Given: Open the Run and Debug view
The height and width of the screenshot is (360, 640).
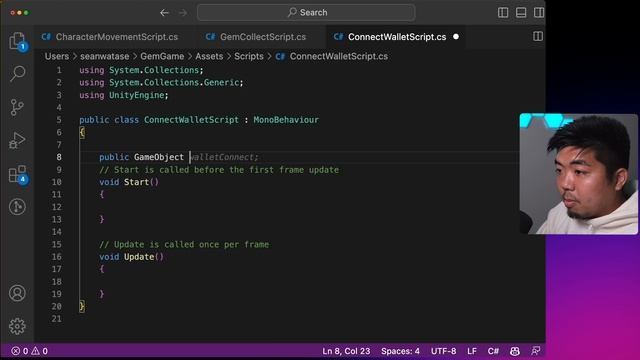Looking at the screenshot, I should [x=17, y=140].
